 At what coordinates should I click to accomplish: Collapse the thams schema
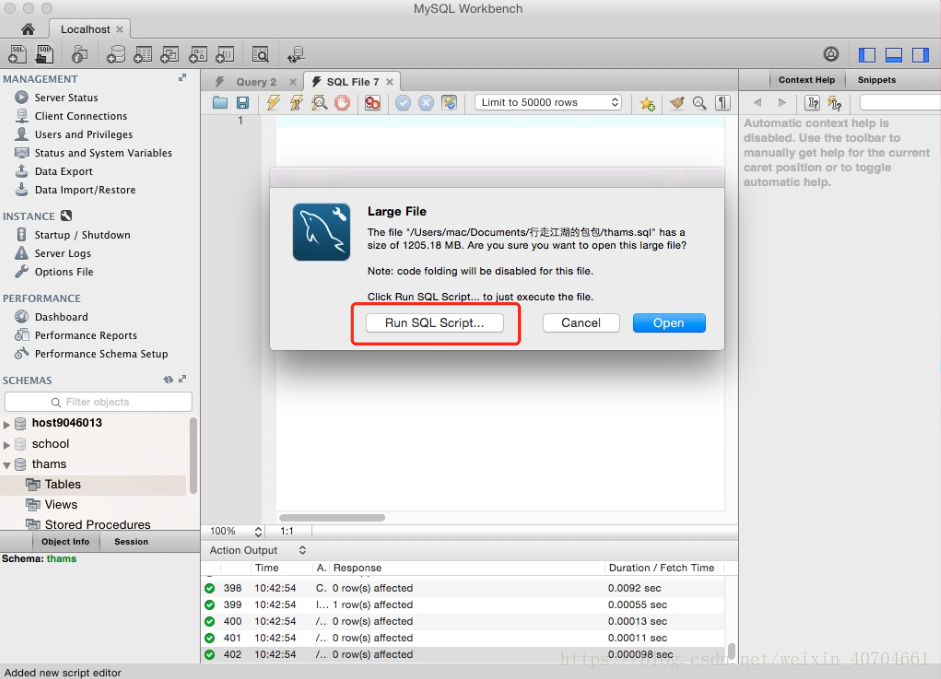pos(7,465)
